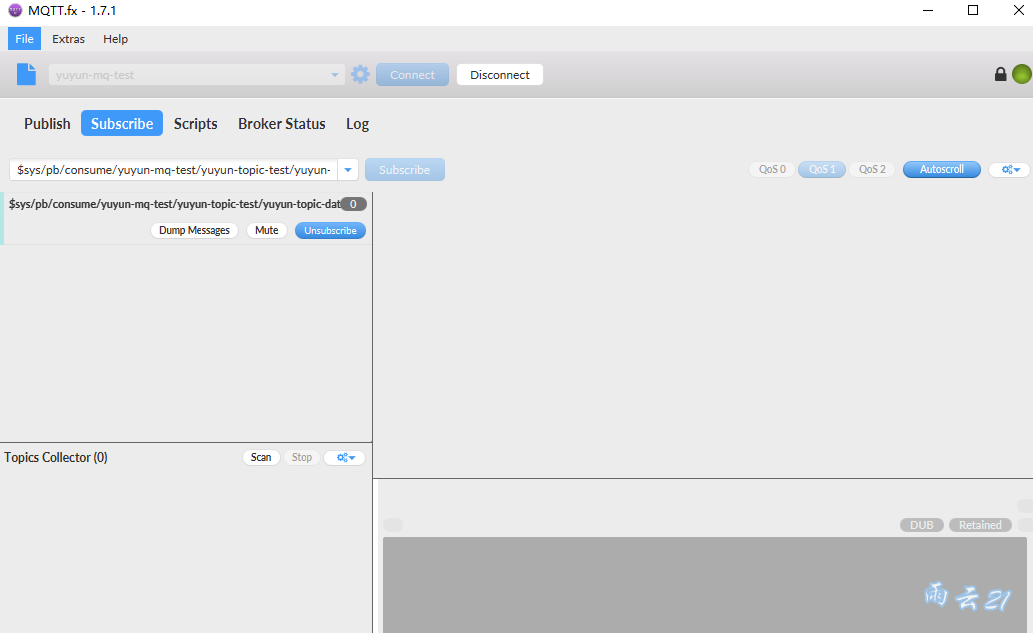The image size is (1033, 633).
Task: Click the MQTT.fx app icon in title bar
Action: (x=14, y=11)
